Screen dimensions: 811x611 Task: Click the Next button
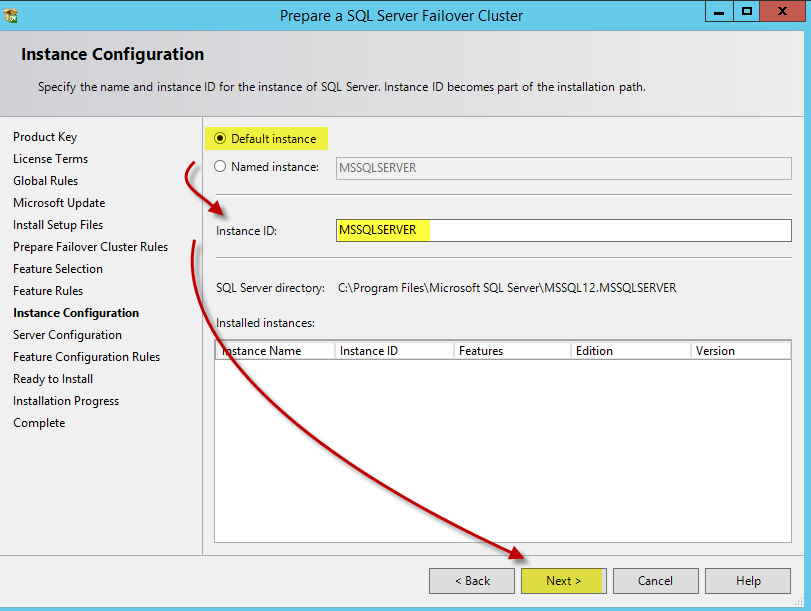[x=564, y=581]
